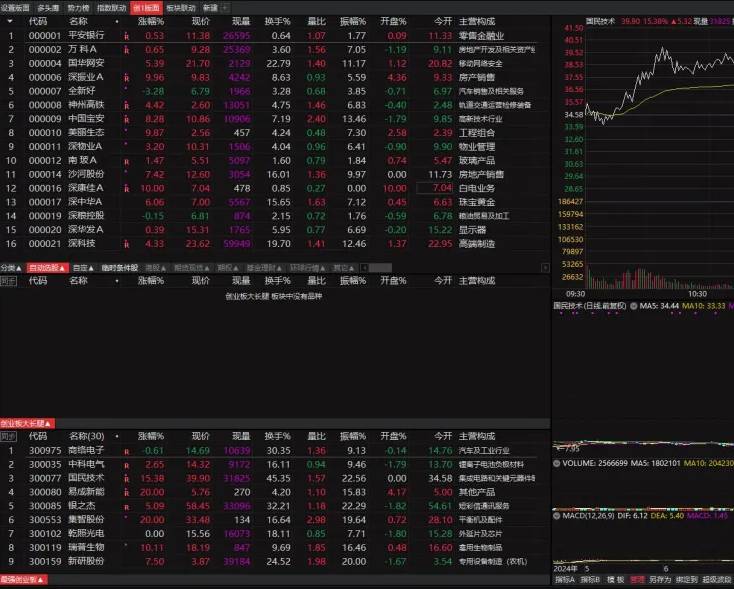The height and width of the screenshot is (589, 734).
Task: Open the 指数联动 tab
Action: (x=111, y=7)
